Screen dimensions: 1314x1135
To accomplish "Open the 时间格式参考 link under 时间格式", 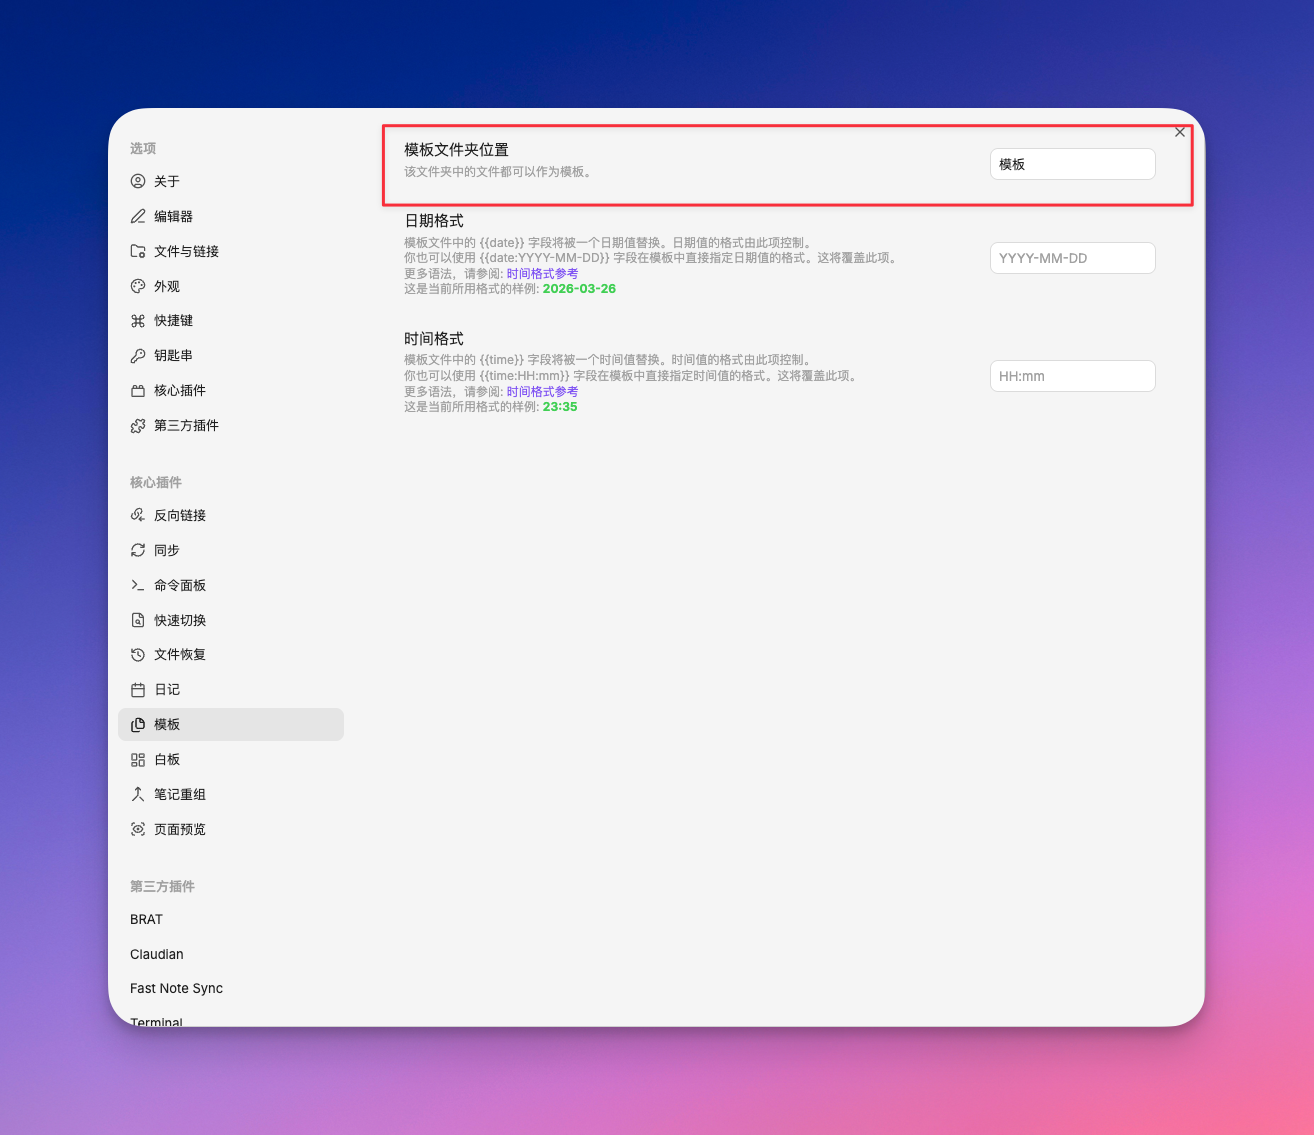I will [x=542, y=392].
